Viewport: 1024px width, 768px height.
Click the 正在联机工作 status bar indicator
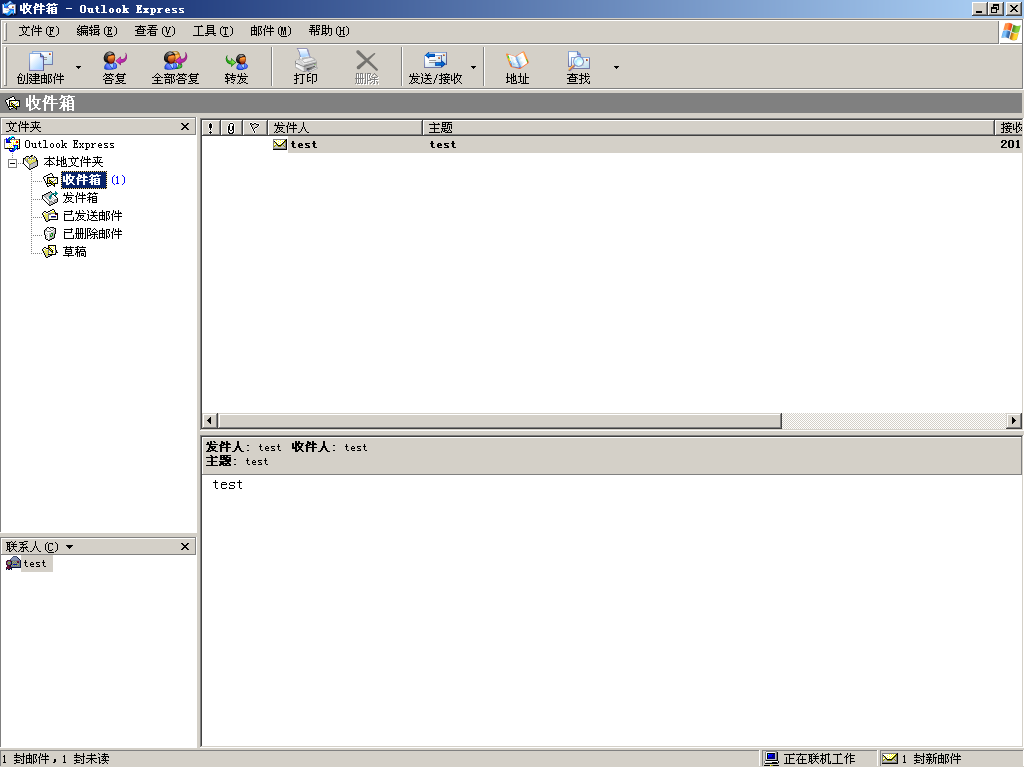click(x=818, y=758)
